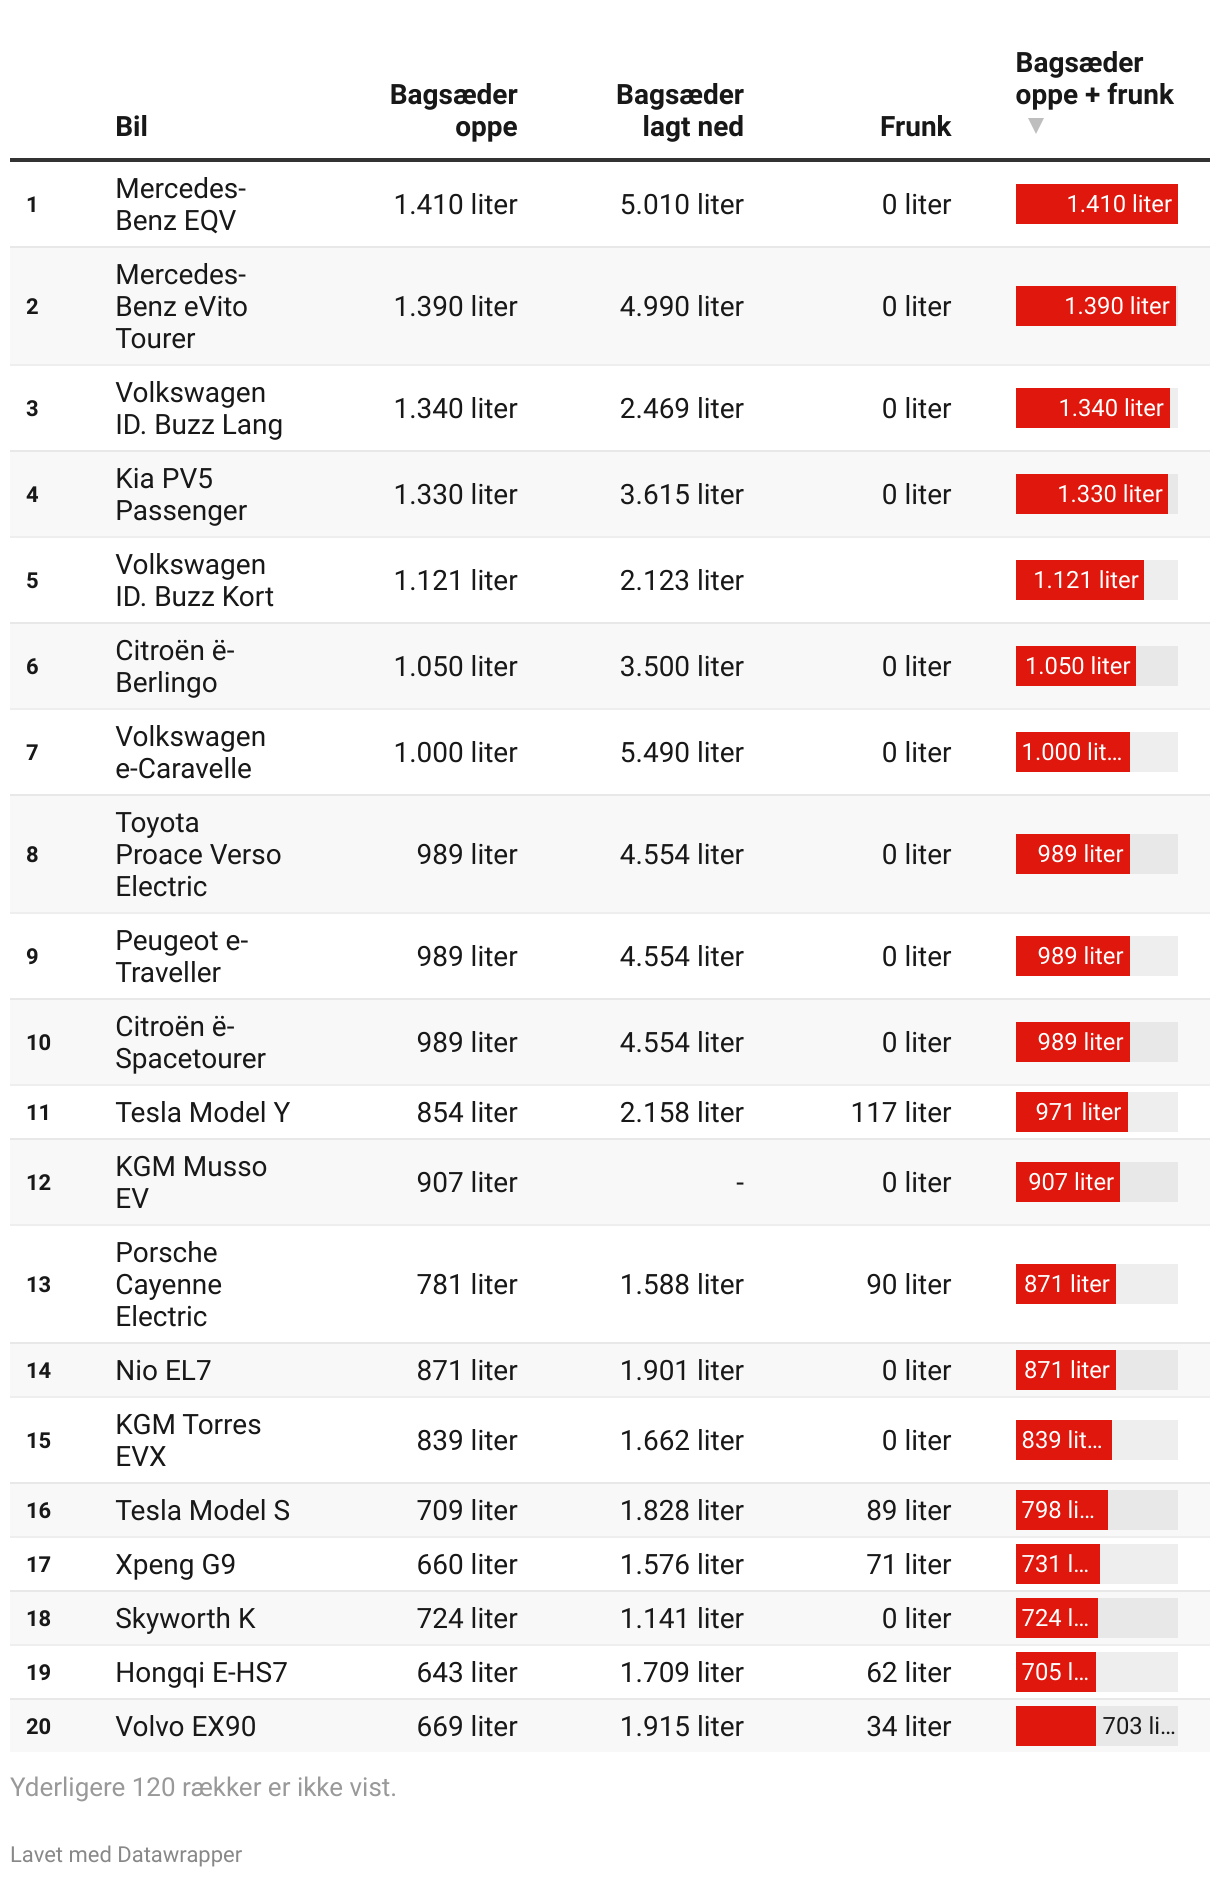
Task: Click rank number 20 in the table
Action: pyautogui.click(x=39, y=1726)
